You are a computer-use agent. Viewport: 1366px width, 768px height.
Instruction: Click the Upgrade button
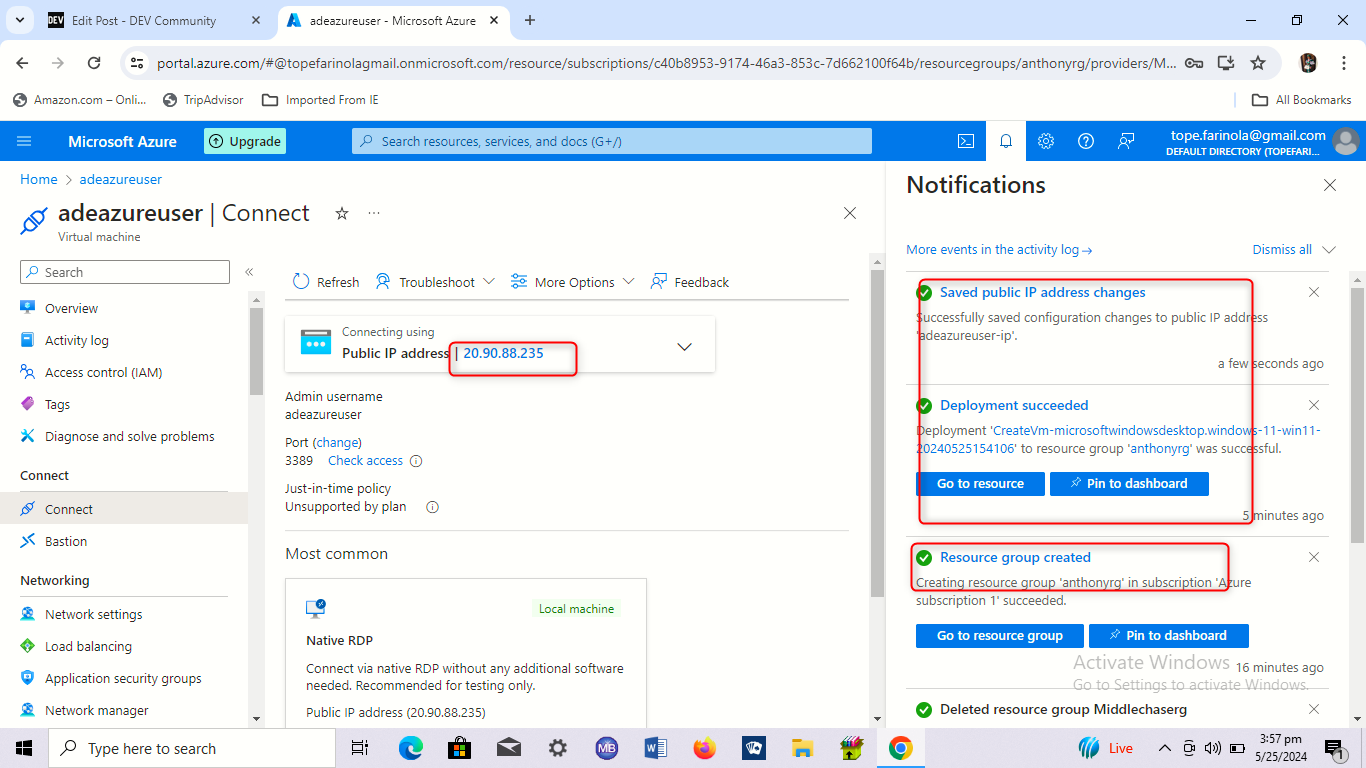pos(245,141)
